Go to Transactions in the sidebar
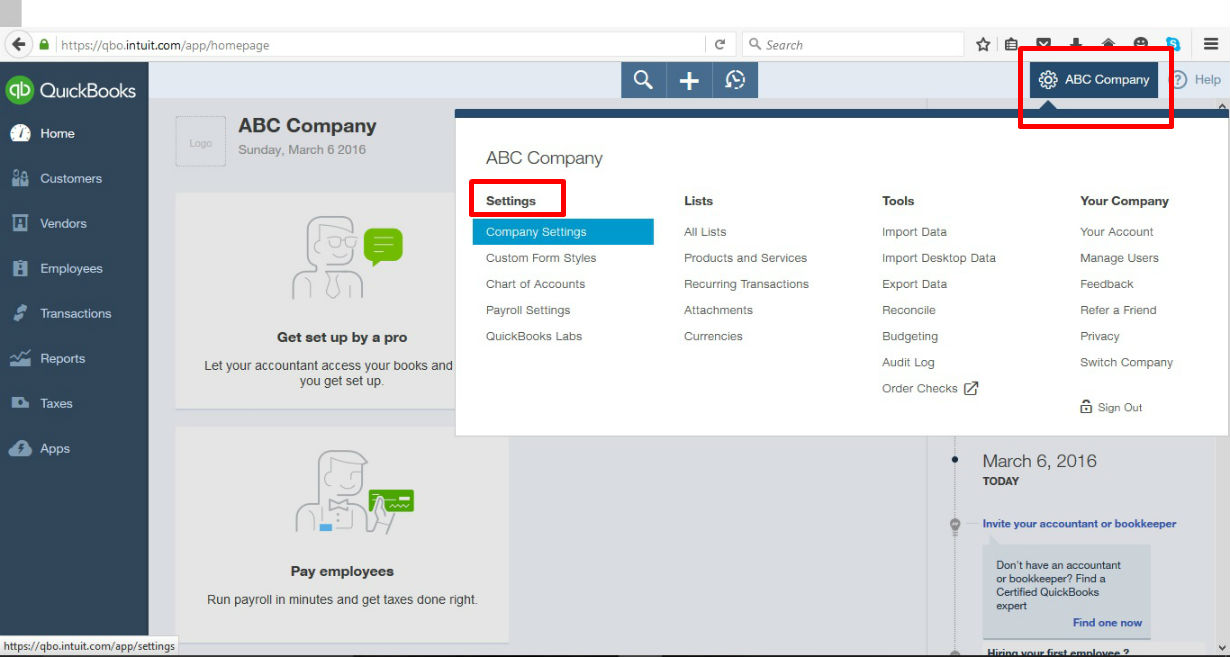The height and width of the screenshot is (657, 1230). (x=74, y=314)
